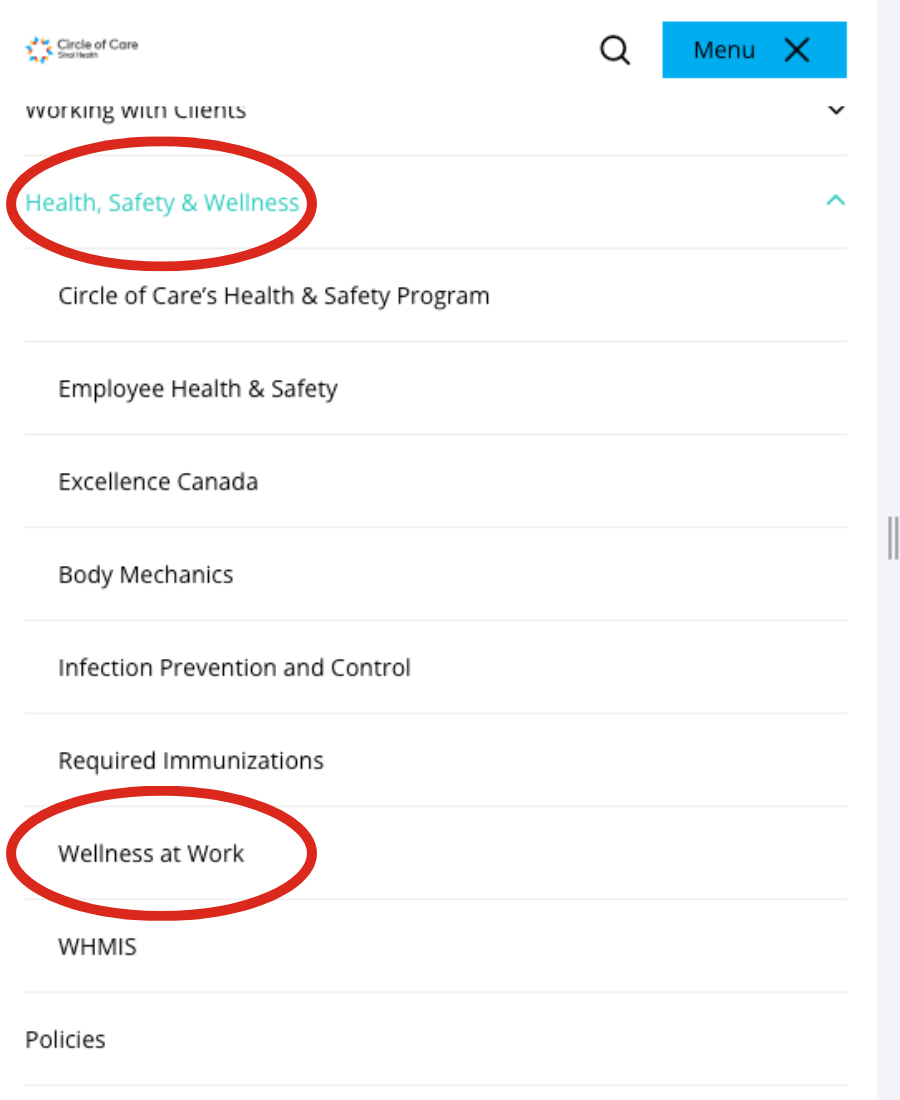Screen dimensions: 900x1100
Task: Open the WHMIS link
Action: pos(98,947)
